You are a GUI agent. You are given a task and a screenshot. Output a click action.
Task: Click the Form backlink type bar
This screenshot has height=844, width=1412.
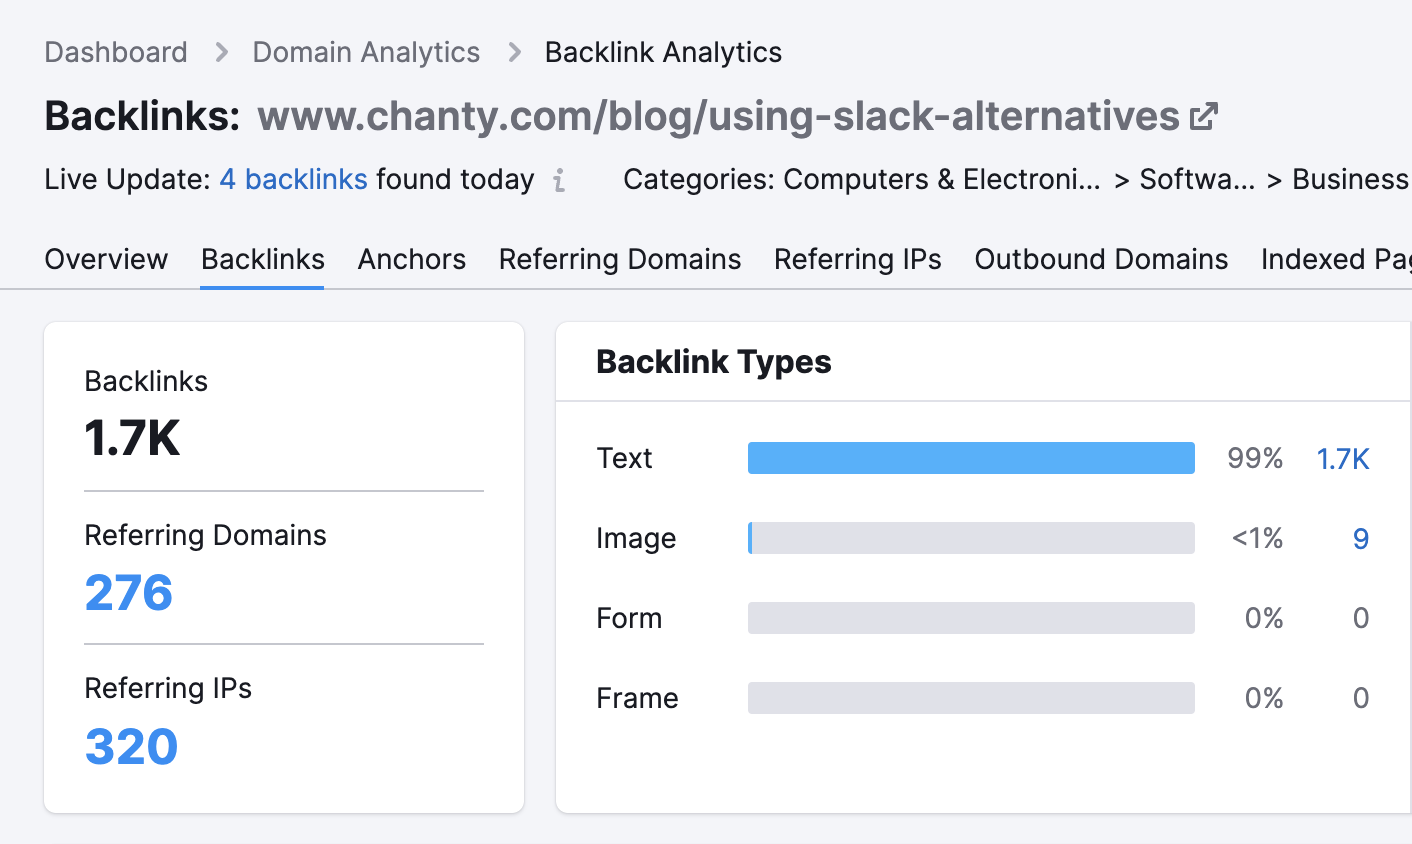pos(971,618)
